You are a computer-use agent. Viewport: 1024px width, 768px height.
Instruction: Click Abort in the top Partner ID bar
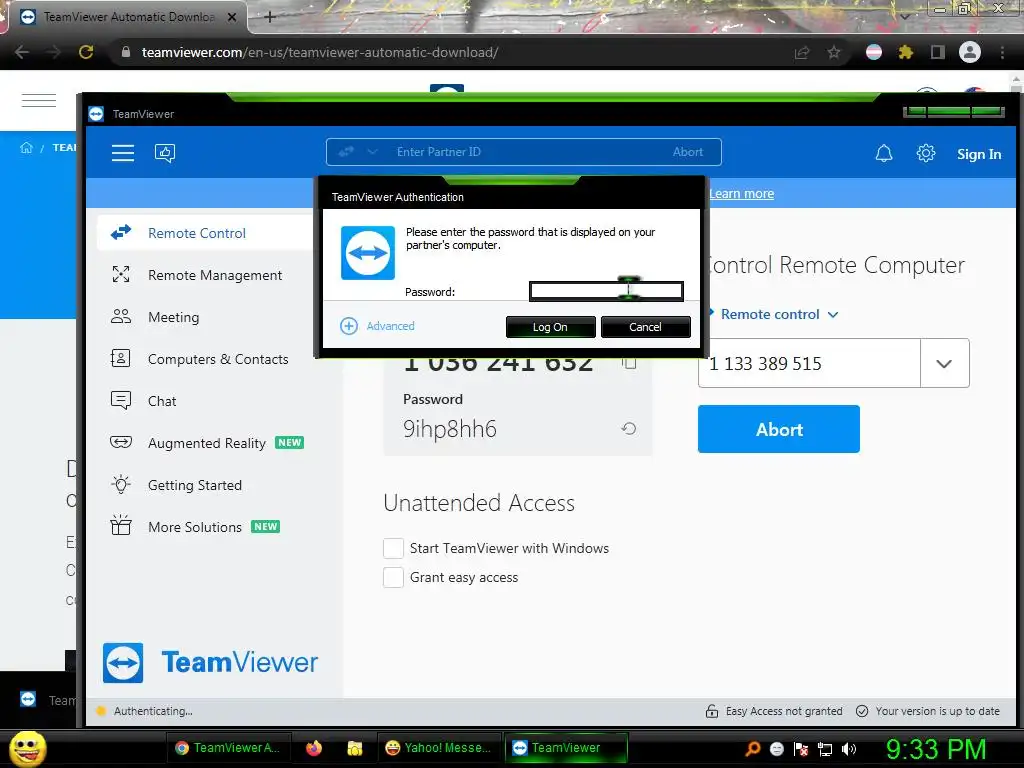(688, 152)
